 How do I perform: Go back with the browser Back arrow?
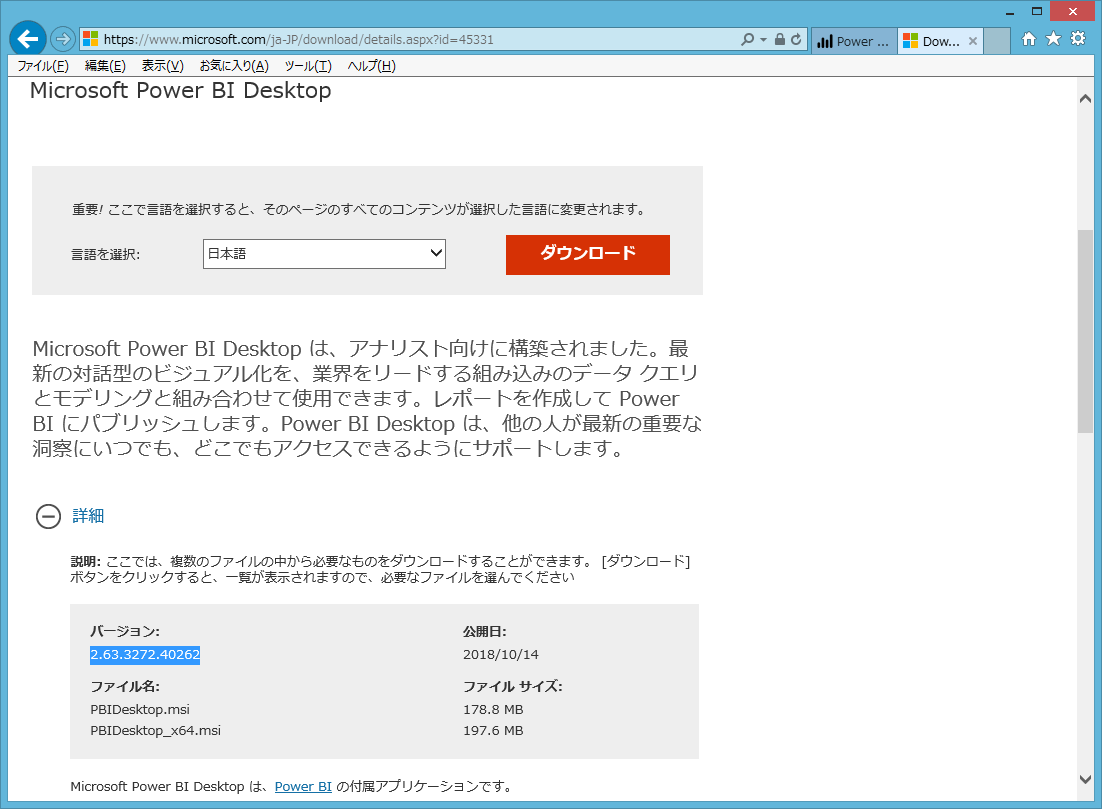tap(28, 39)
